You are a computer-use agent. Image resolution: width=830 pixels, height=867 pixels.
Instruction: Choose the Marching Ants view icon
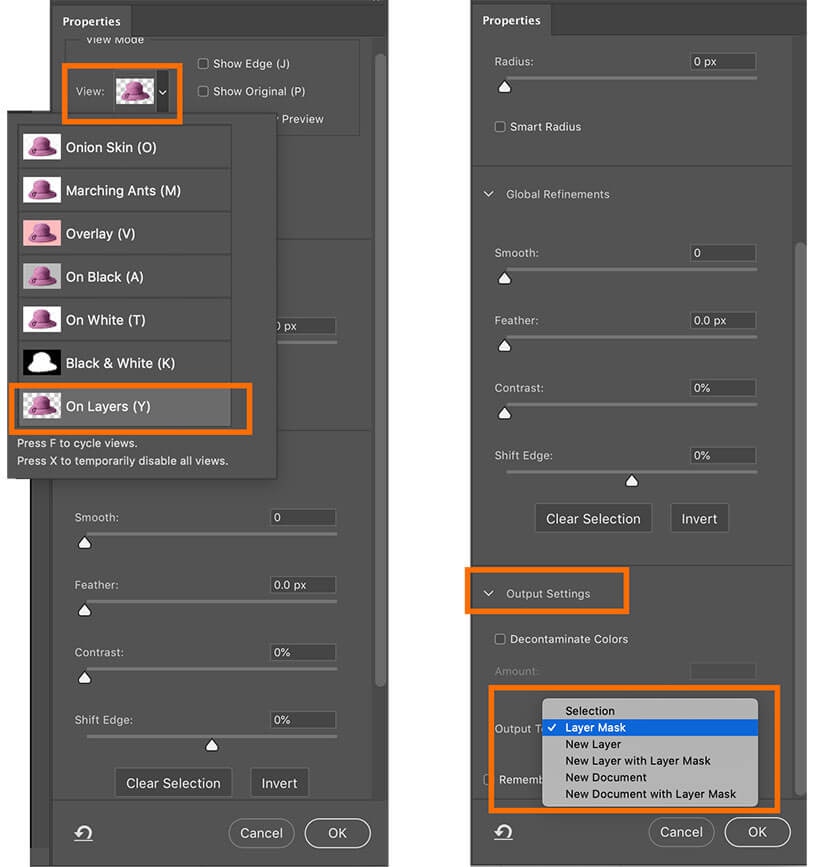(41, 190)
